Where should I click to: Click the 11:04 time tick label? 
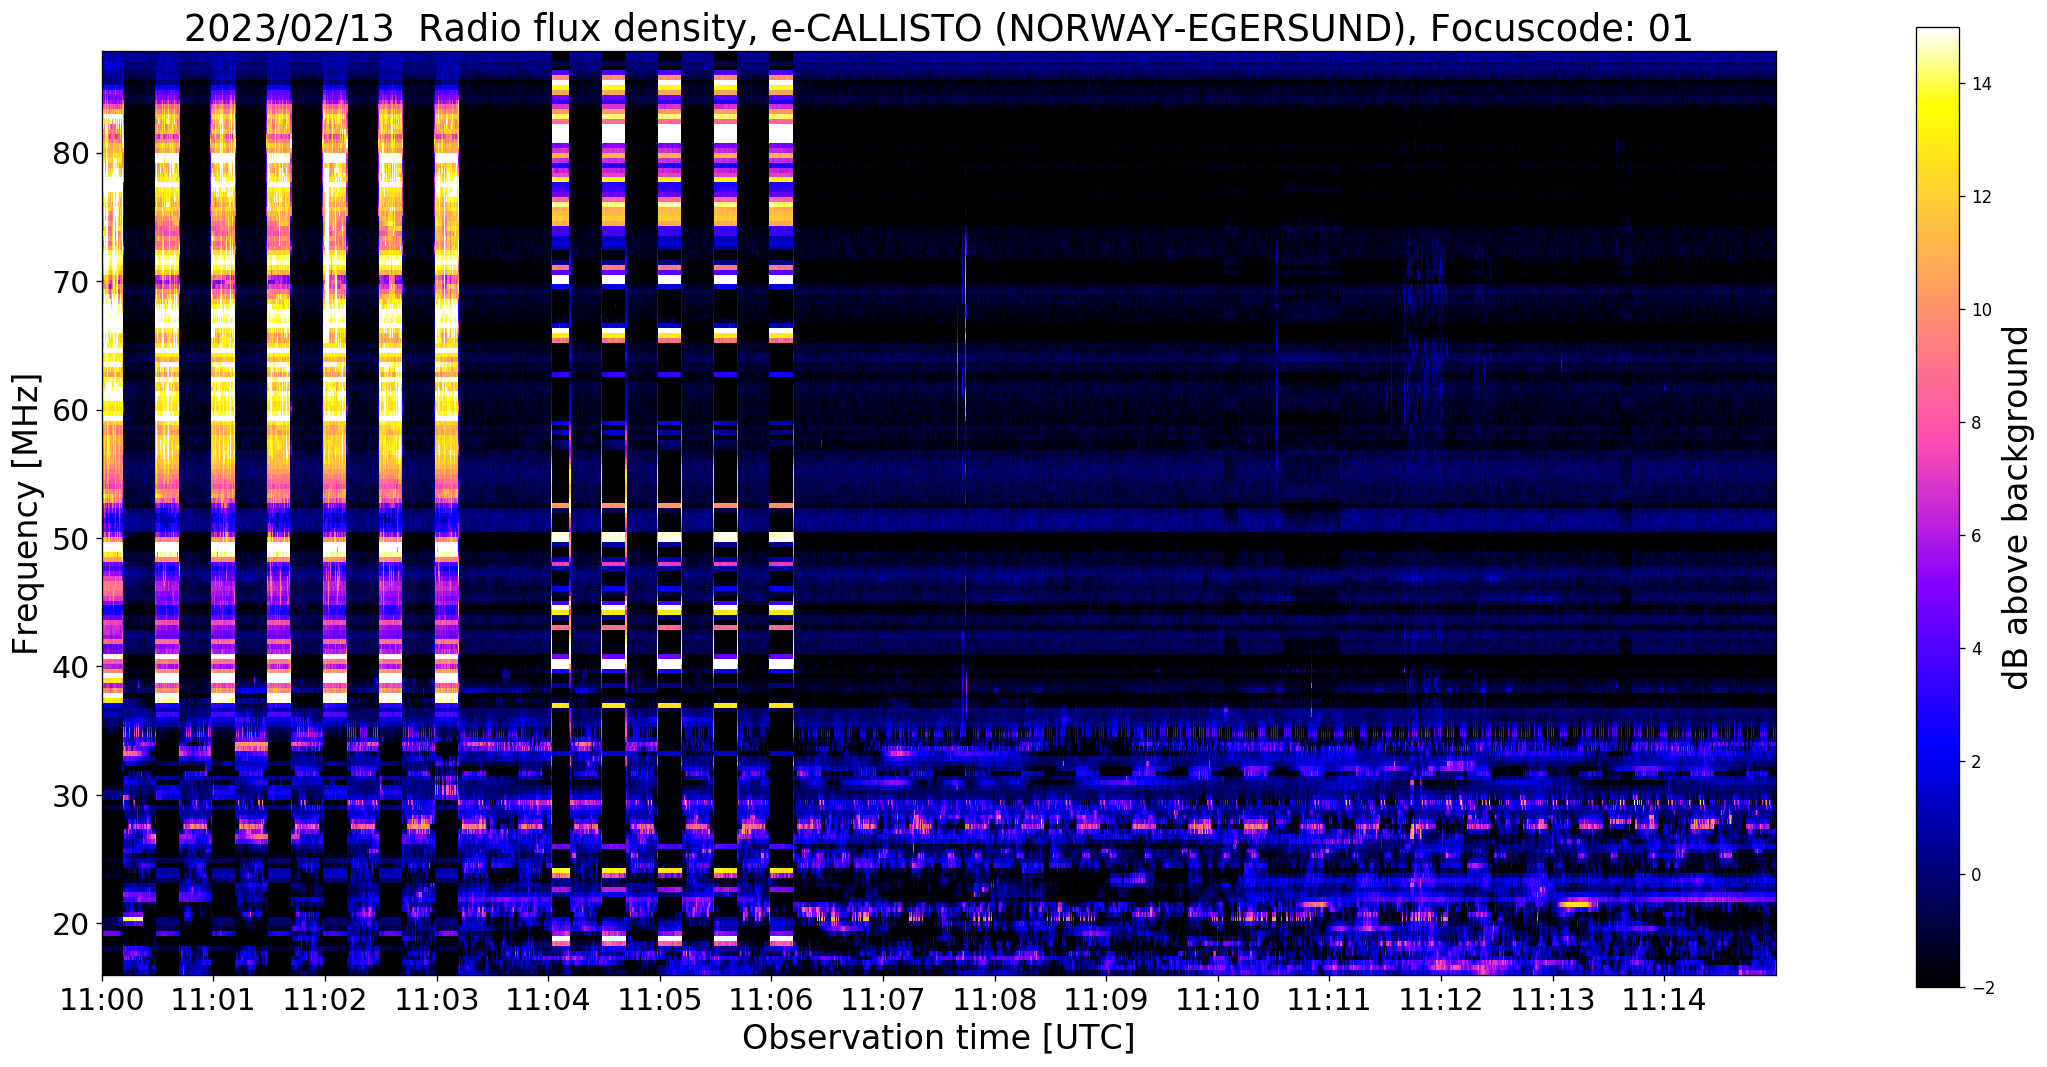coord(548,1000)
